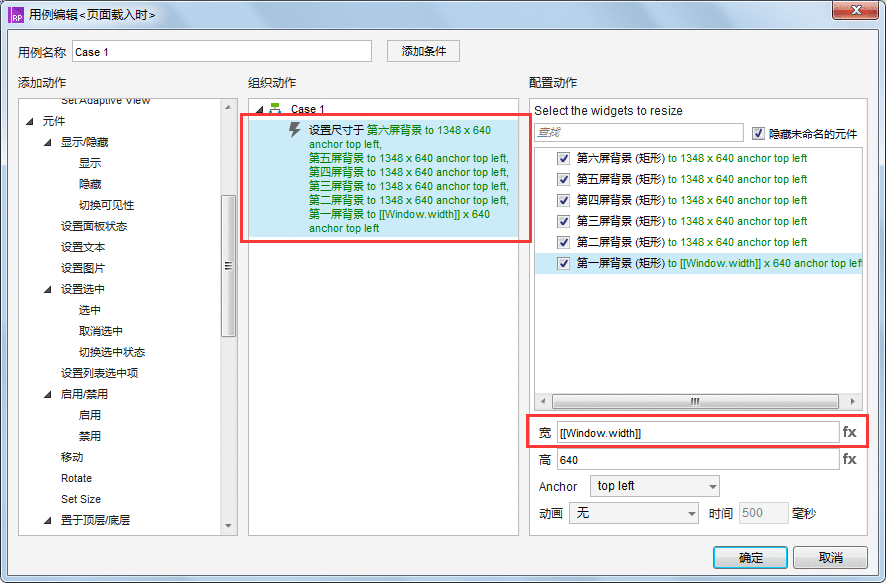
Task: Collapse the Case 1 node
Action: click(259, 109)
